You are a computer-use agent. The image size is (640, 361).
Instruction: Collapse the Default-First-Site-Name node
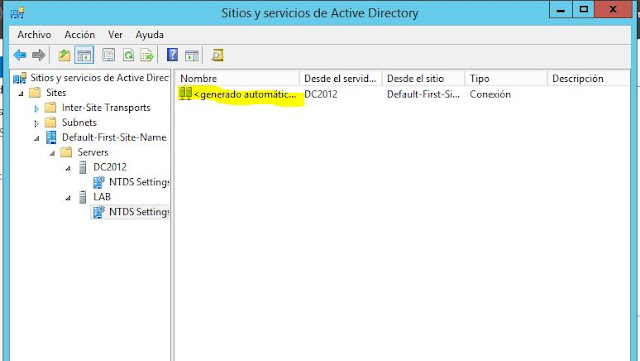[37, 138]
